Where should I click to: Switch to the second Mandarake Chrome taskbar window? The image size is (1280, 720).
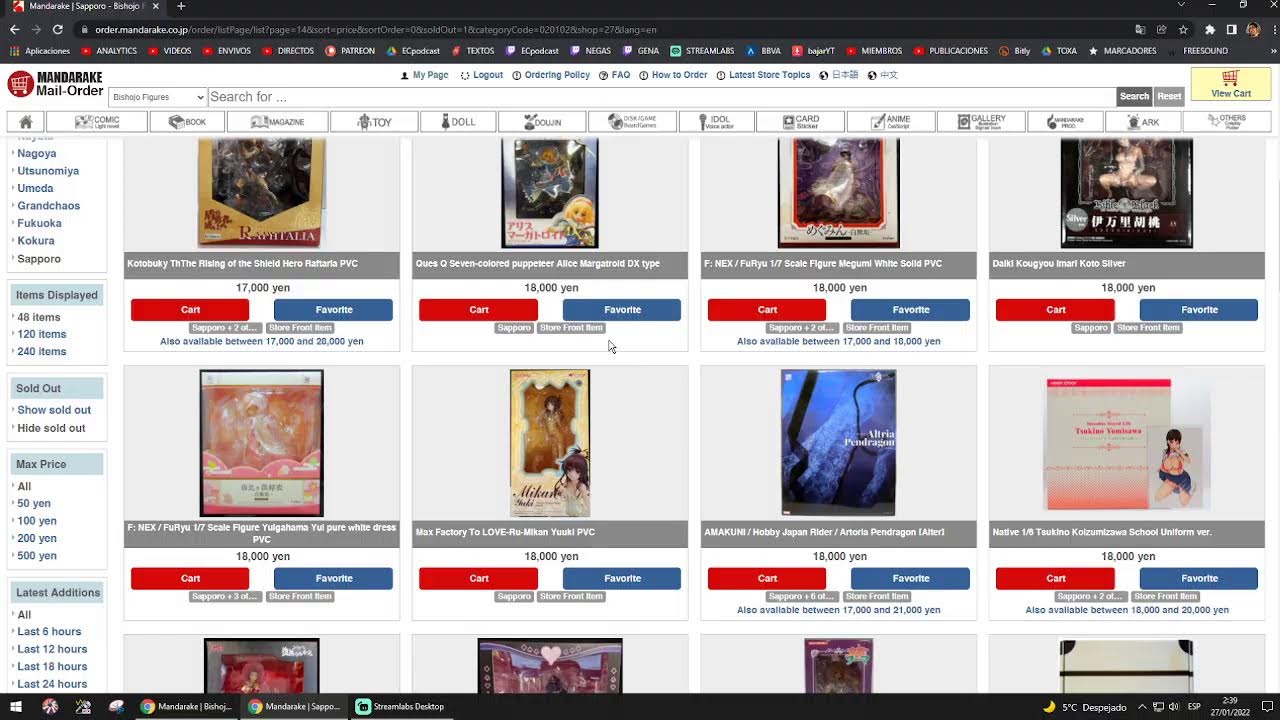294,707
